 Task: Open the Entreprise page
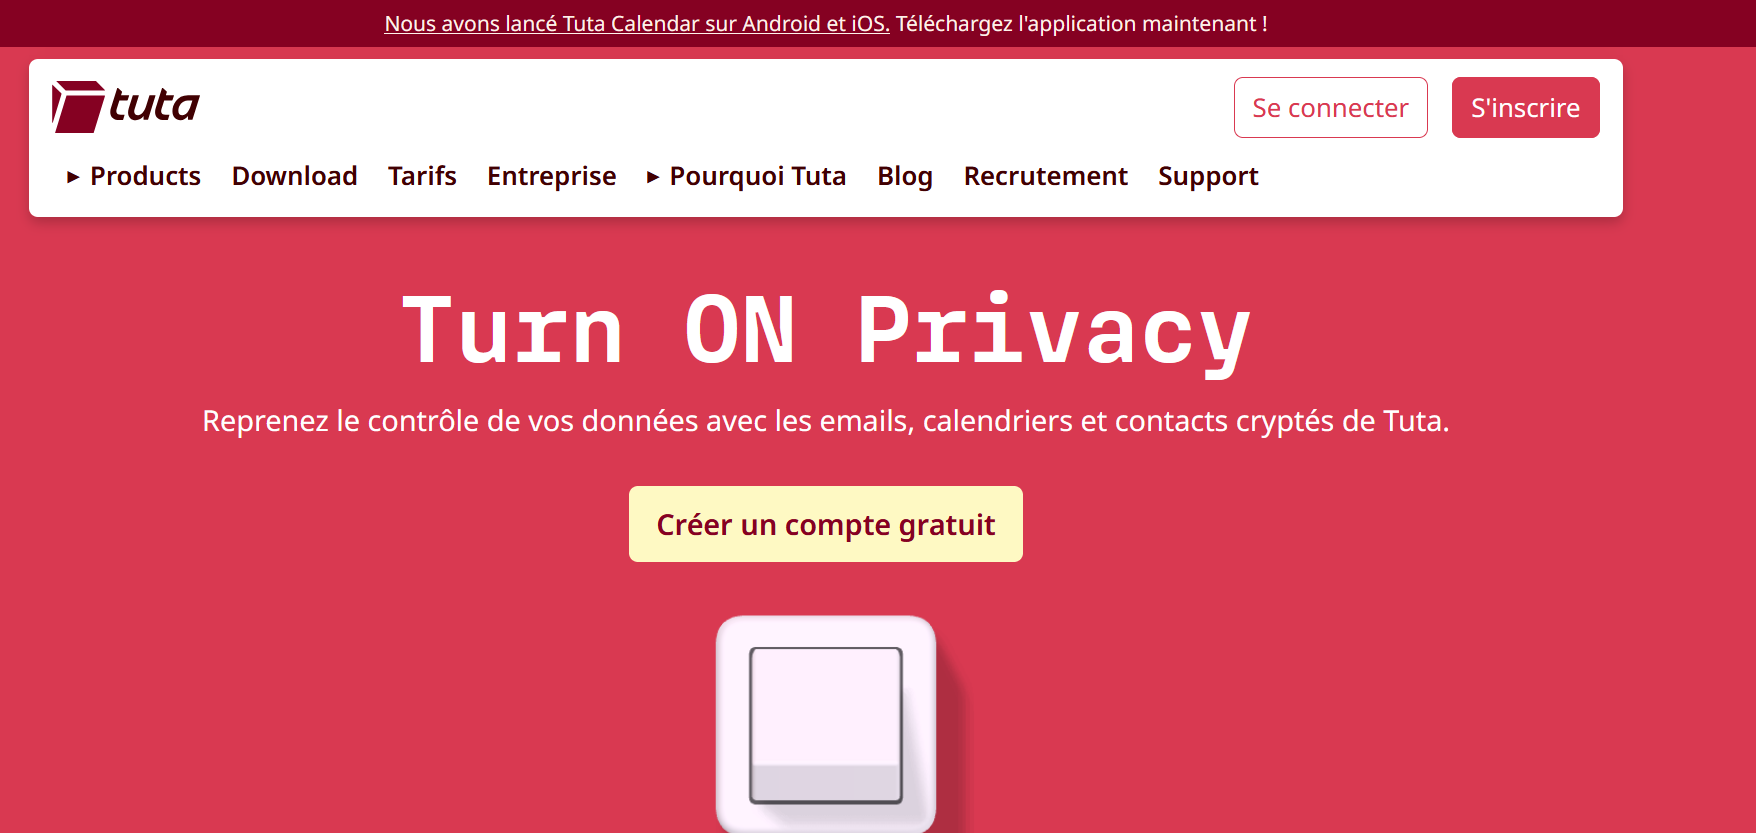pyautogui.click(x=551, y=176)
